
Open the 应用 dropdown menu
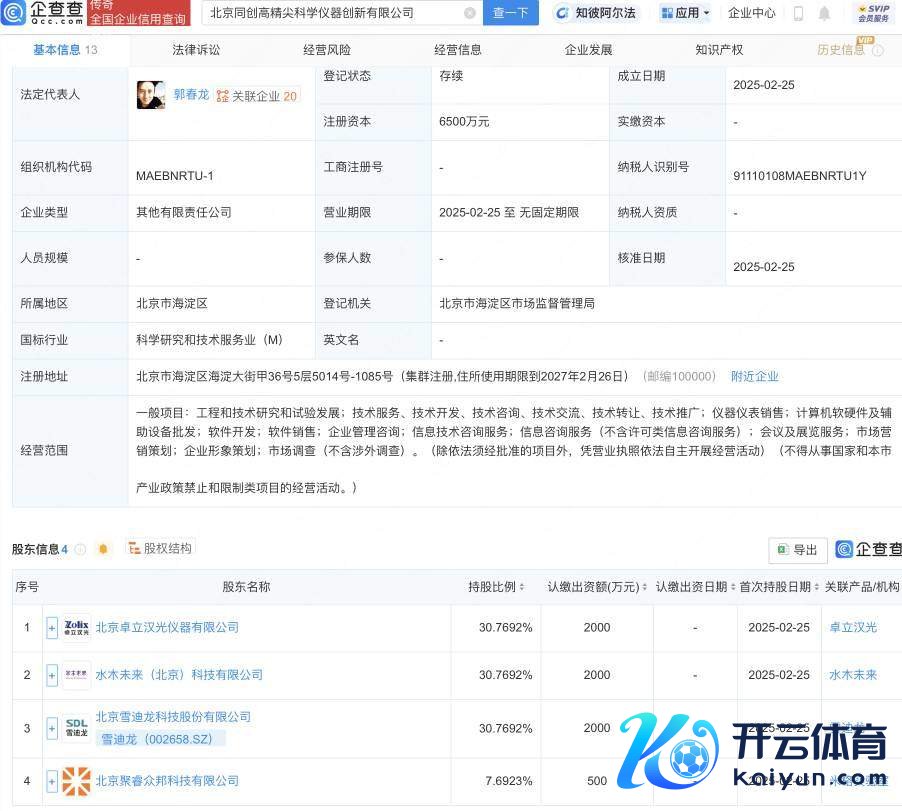[x=685, y=13]
